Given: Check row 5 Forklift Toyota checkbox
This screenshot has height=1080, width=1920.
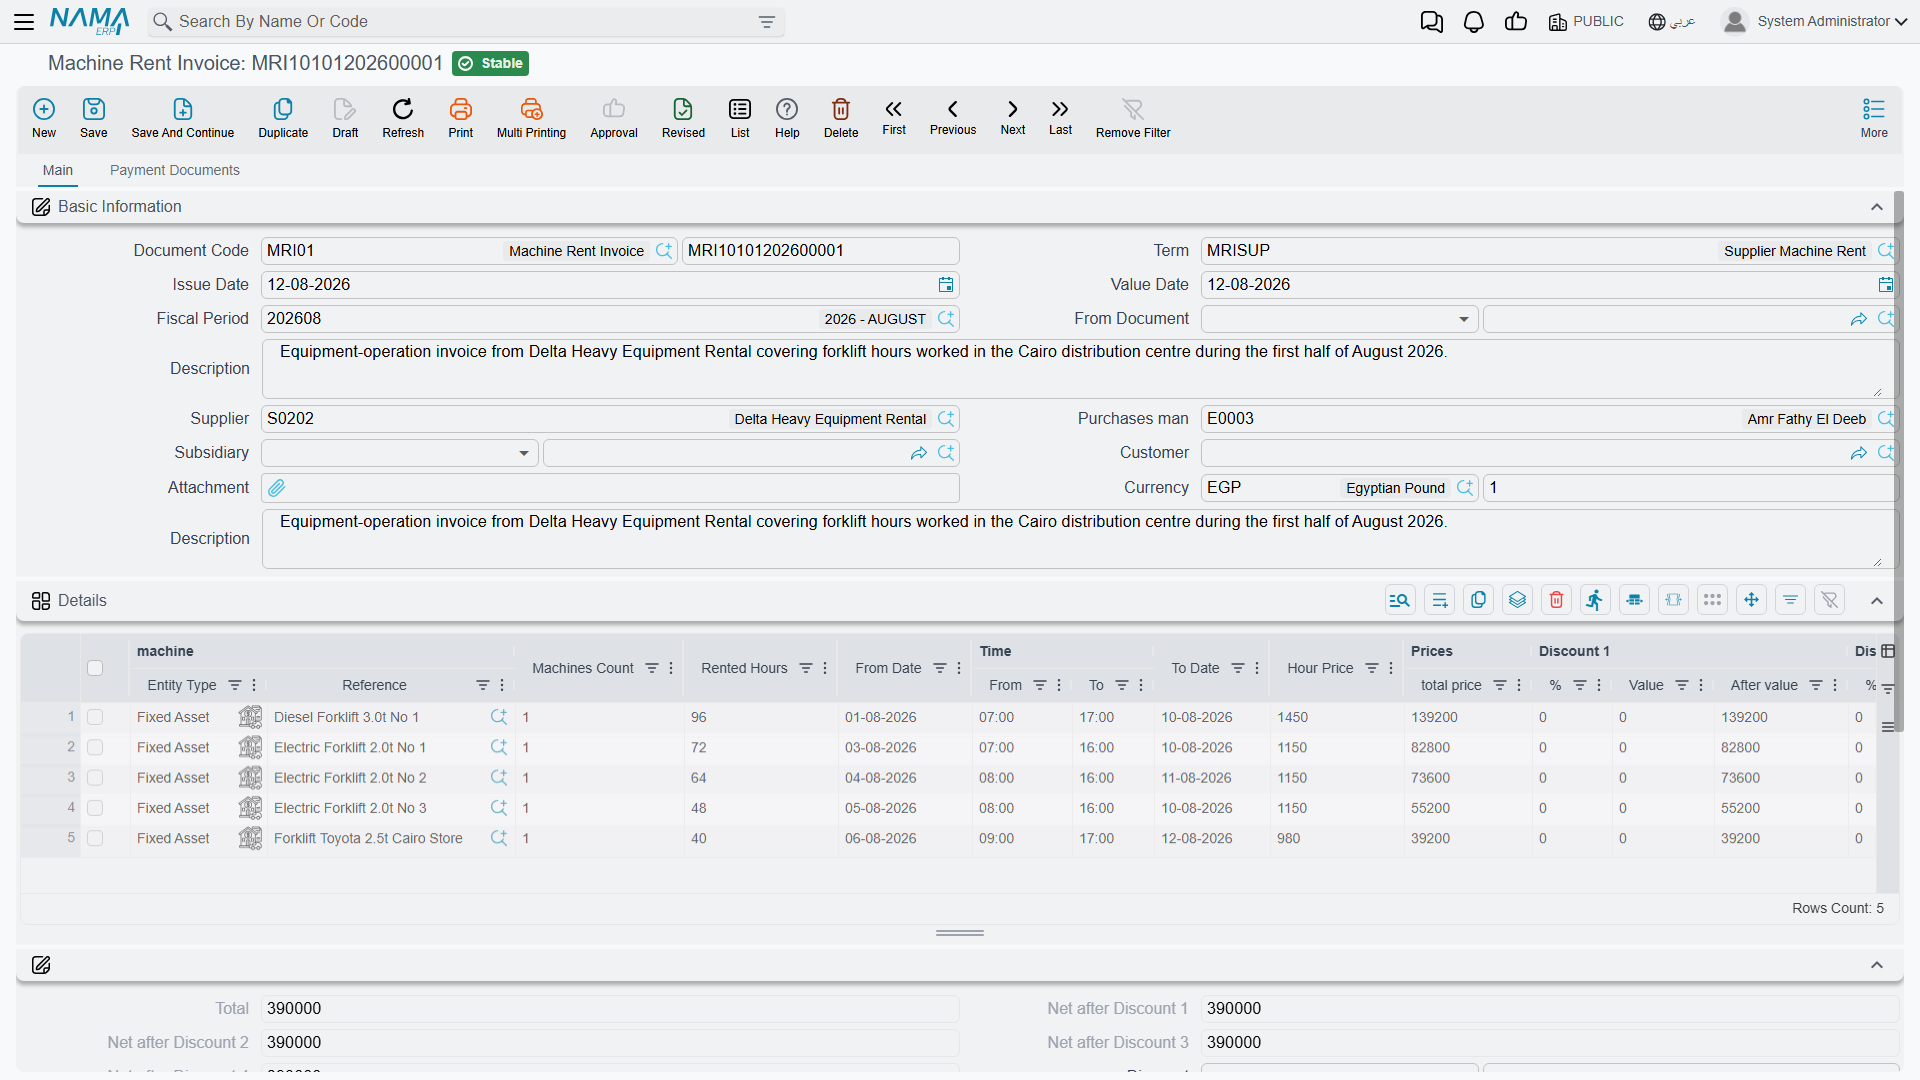Looking at the screenshot, I should [x=95, y=838].
